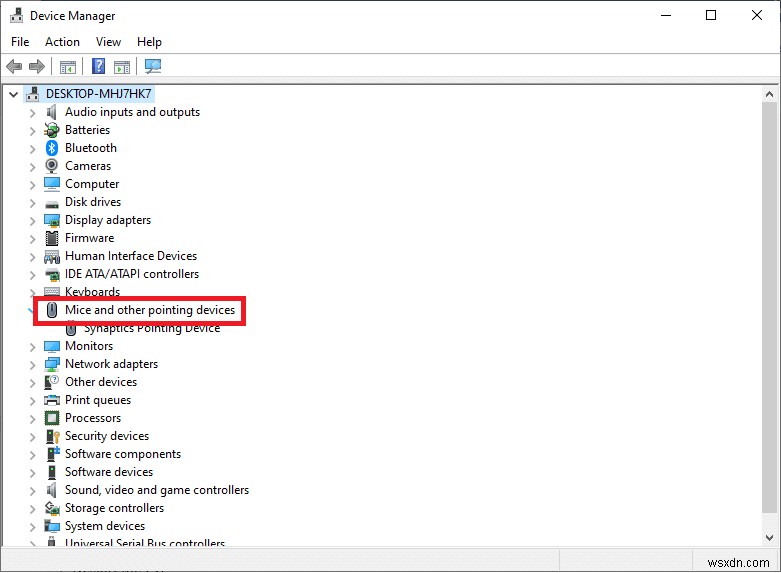Select the Keyboards category label
The image size is (781, 573).
93,292
